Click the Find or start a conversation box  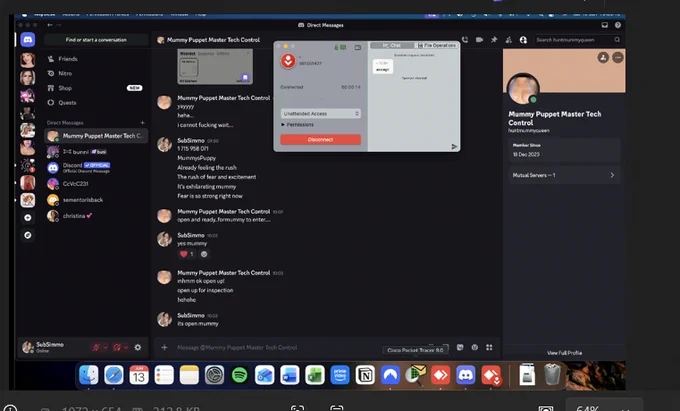click(x=96, y=40)
